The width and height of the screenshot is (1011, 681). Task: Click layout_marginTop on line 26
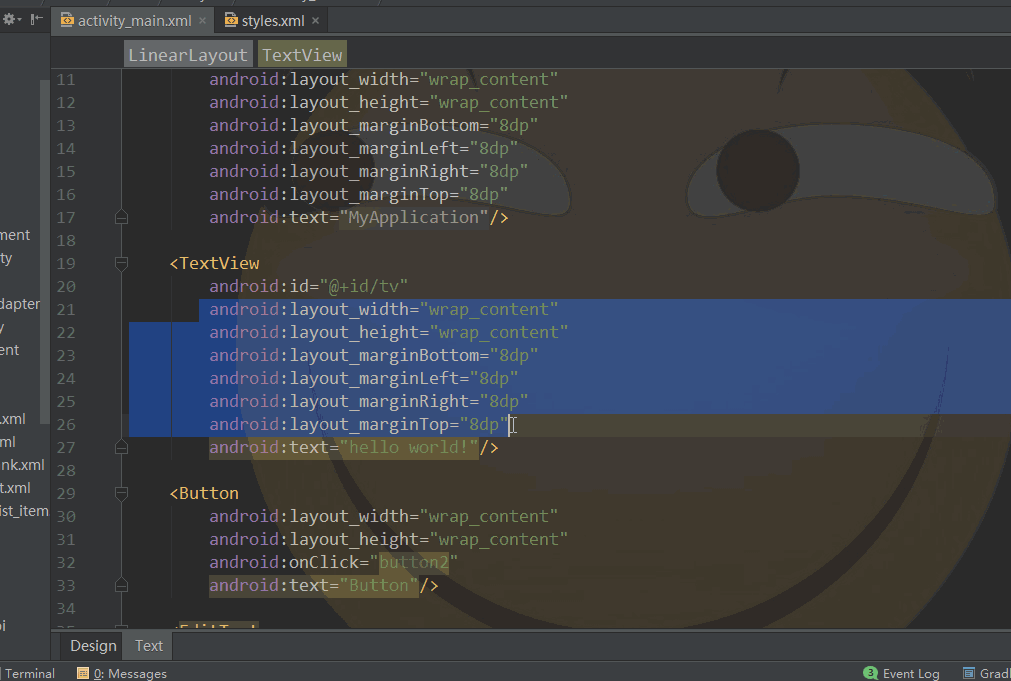click(369, 424)
